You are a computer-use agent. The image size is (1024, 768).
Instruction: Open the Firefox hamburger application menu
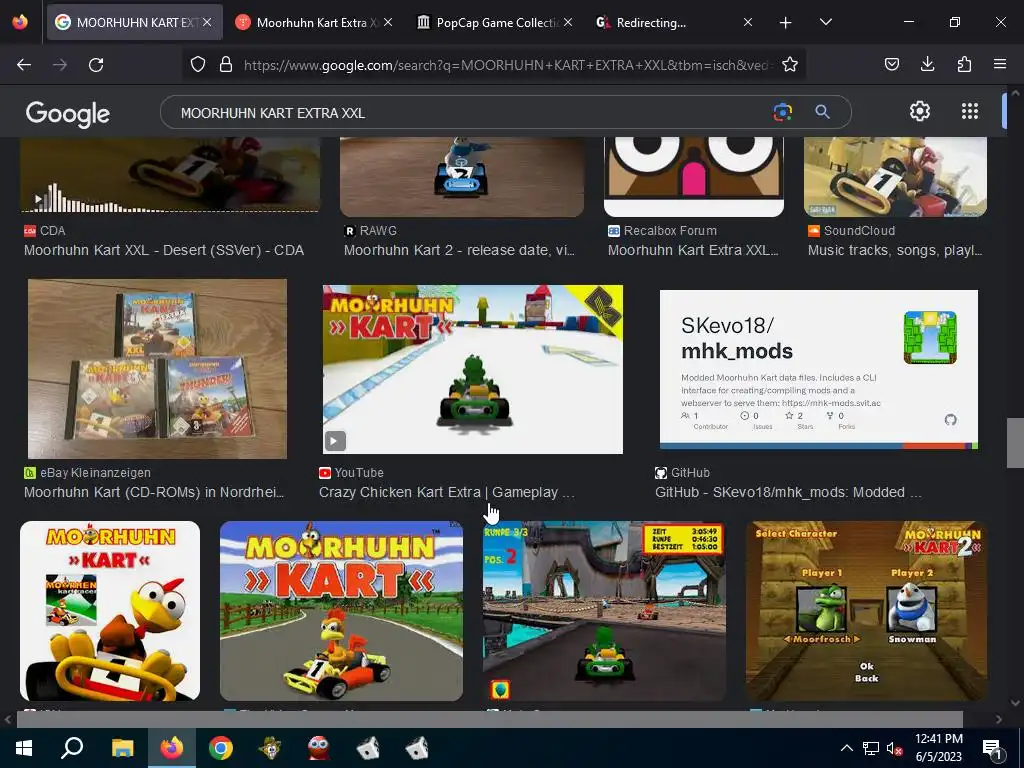click(1000, 64)
